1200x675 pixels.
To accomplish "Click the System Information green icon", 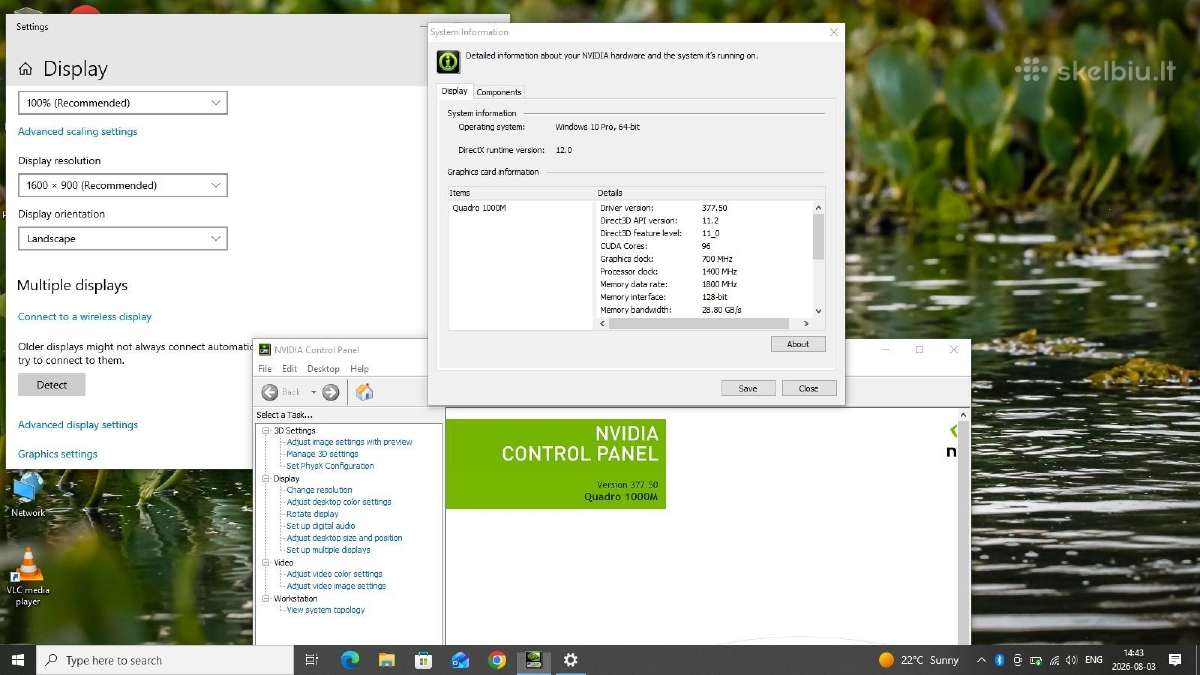I will click(449, 61).
